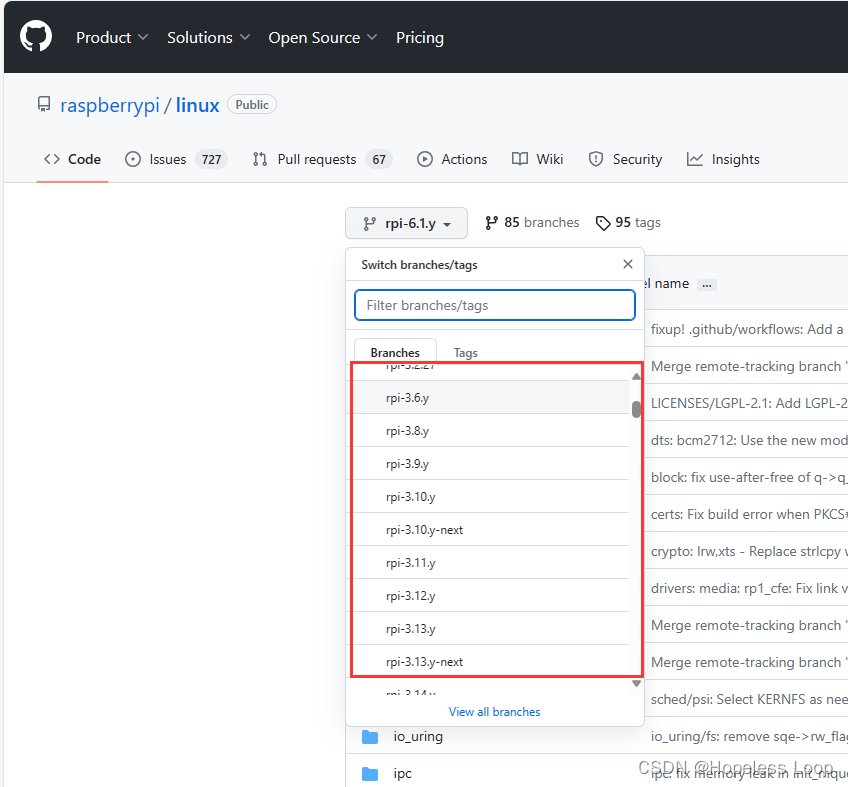Open commit 'fixup! .github/workflows: Add a'
Viewport: 848px width, 787px height.
tap(747, 329)
